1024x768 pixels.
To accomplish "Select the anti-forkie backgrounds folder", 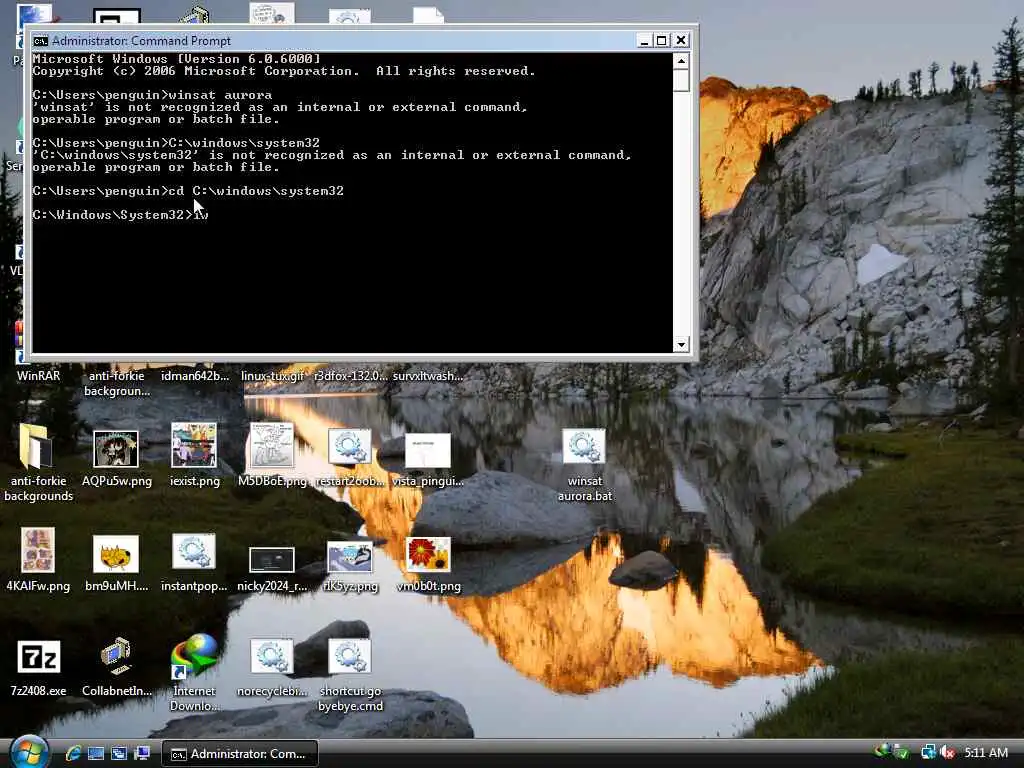I will [38, 462].
